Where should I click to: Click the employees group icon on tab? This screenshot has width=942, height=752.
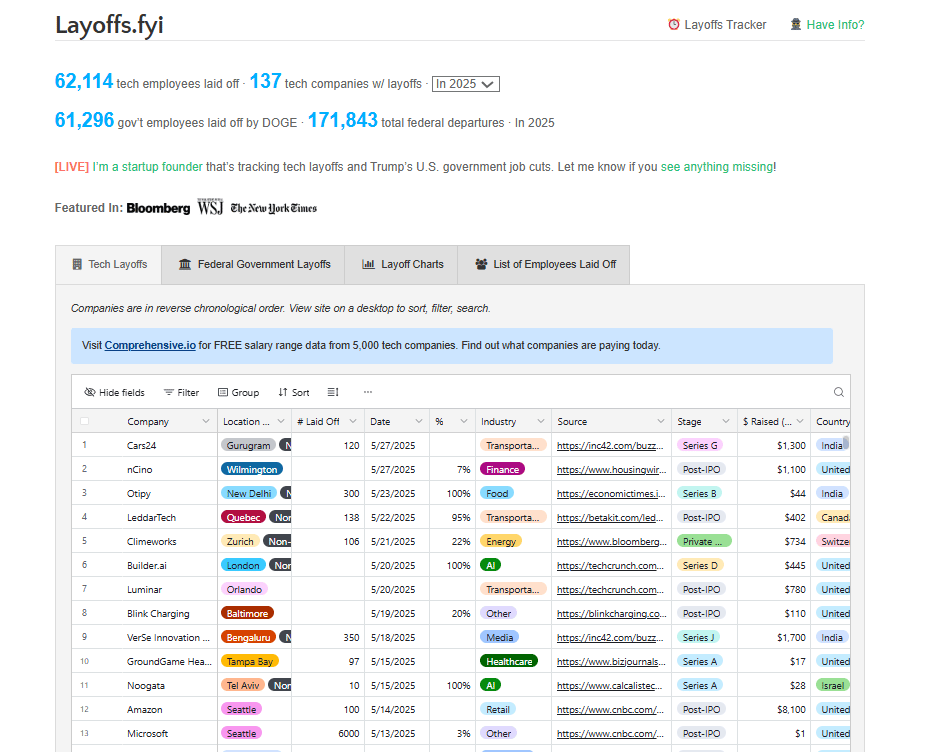click(481, 264)
